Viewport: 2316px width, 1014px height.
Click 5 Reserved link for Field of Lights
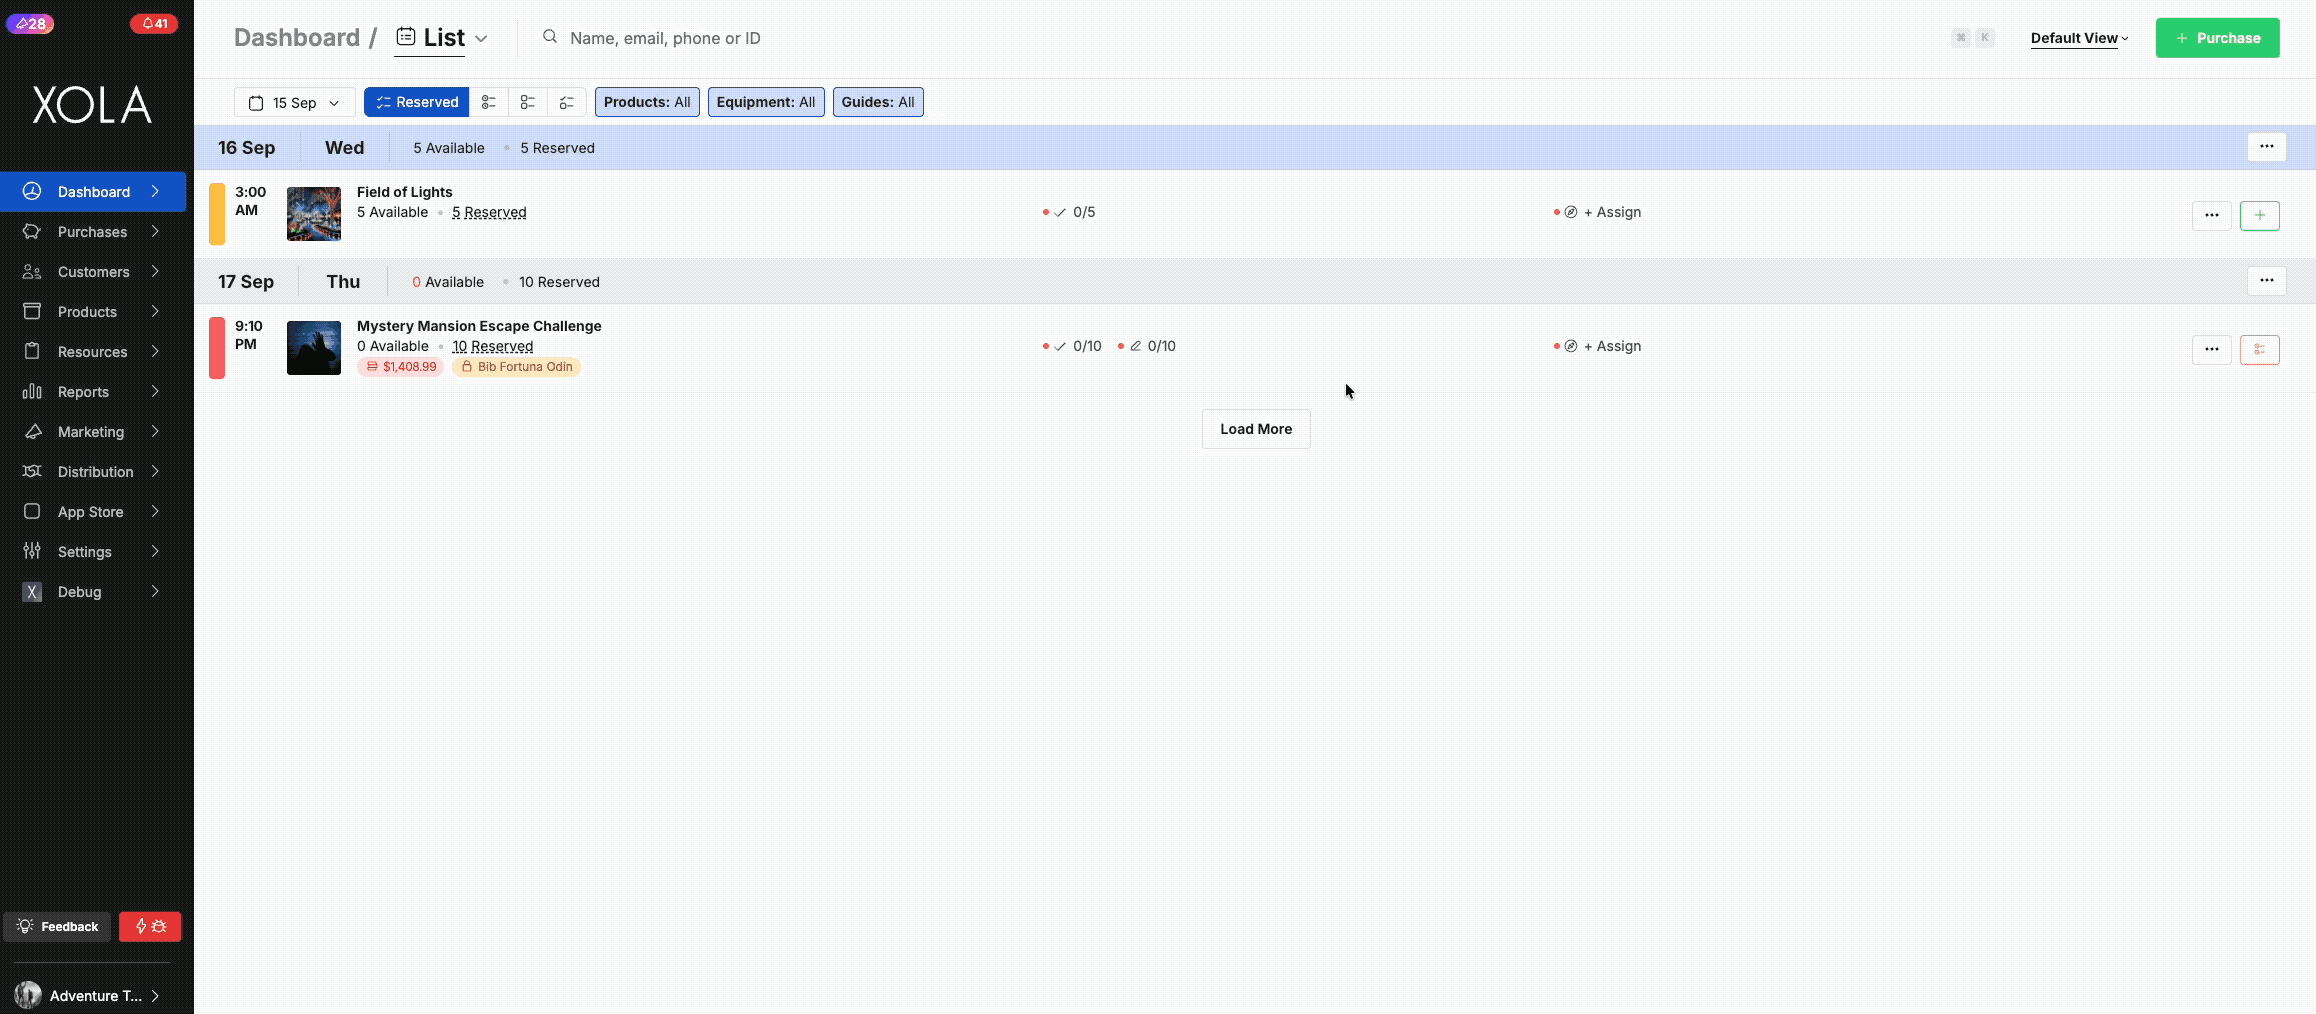click(x=489, y=212)
